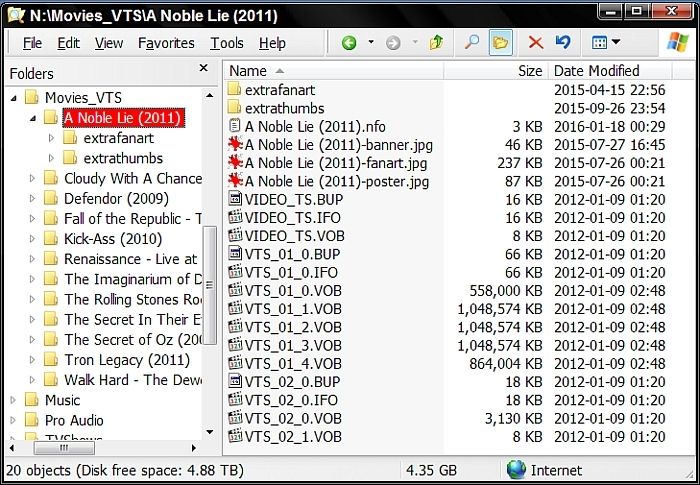Screen dimensions: 700x485
Task: Click the VIDEO_TS.BUP file icon
Action: pos(235,198)
